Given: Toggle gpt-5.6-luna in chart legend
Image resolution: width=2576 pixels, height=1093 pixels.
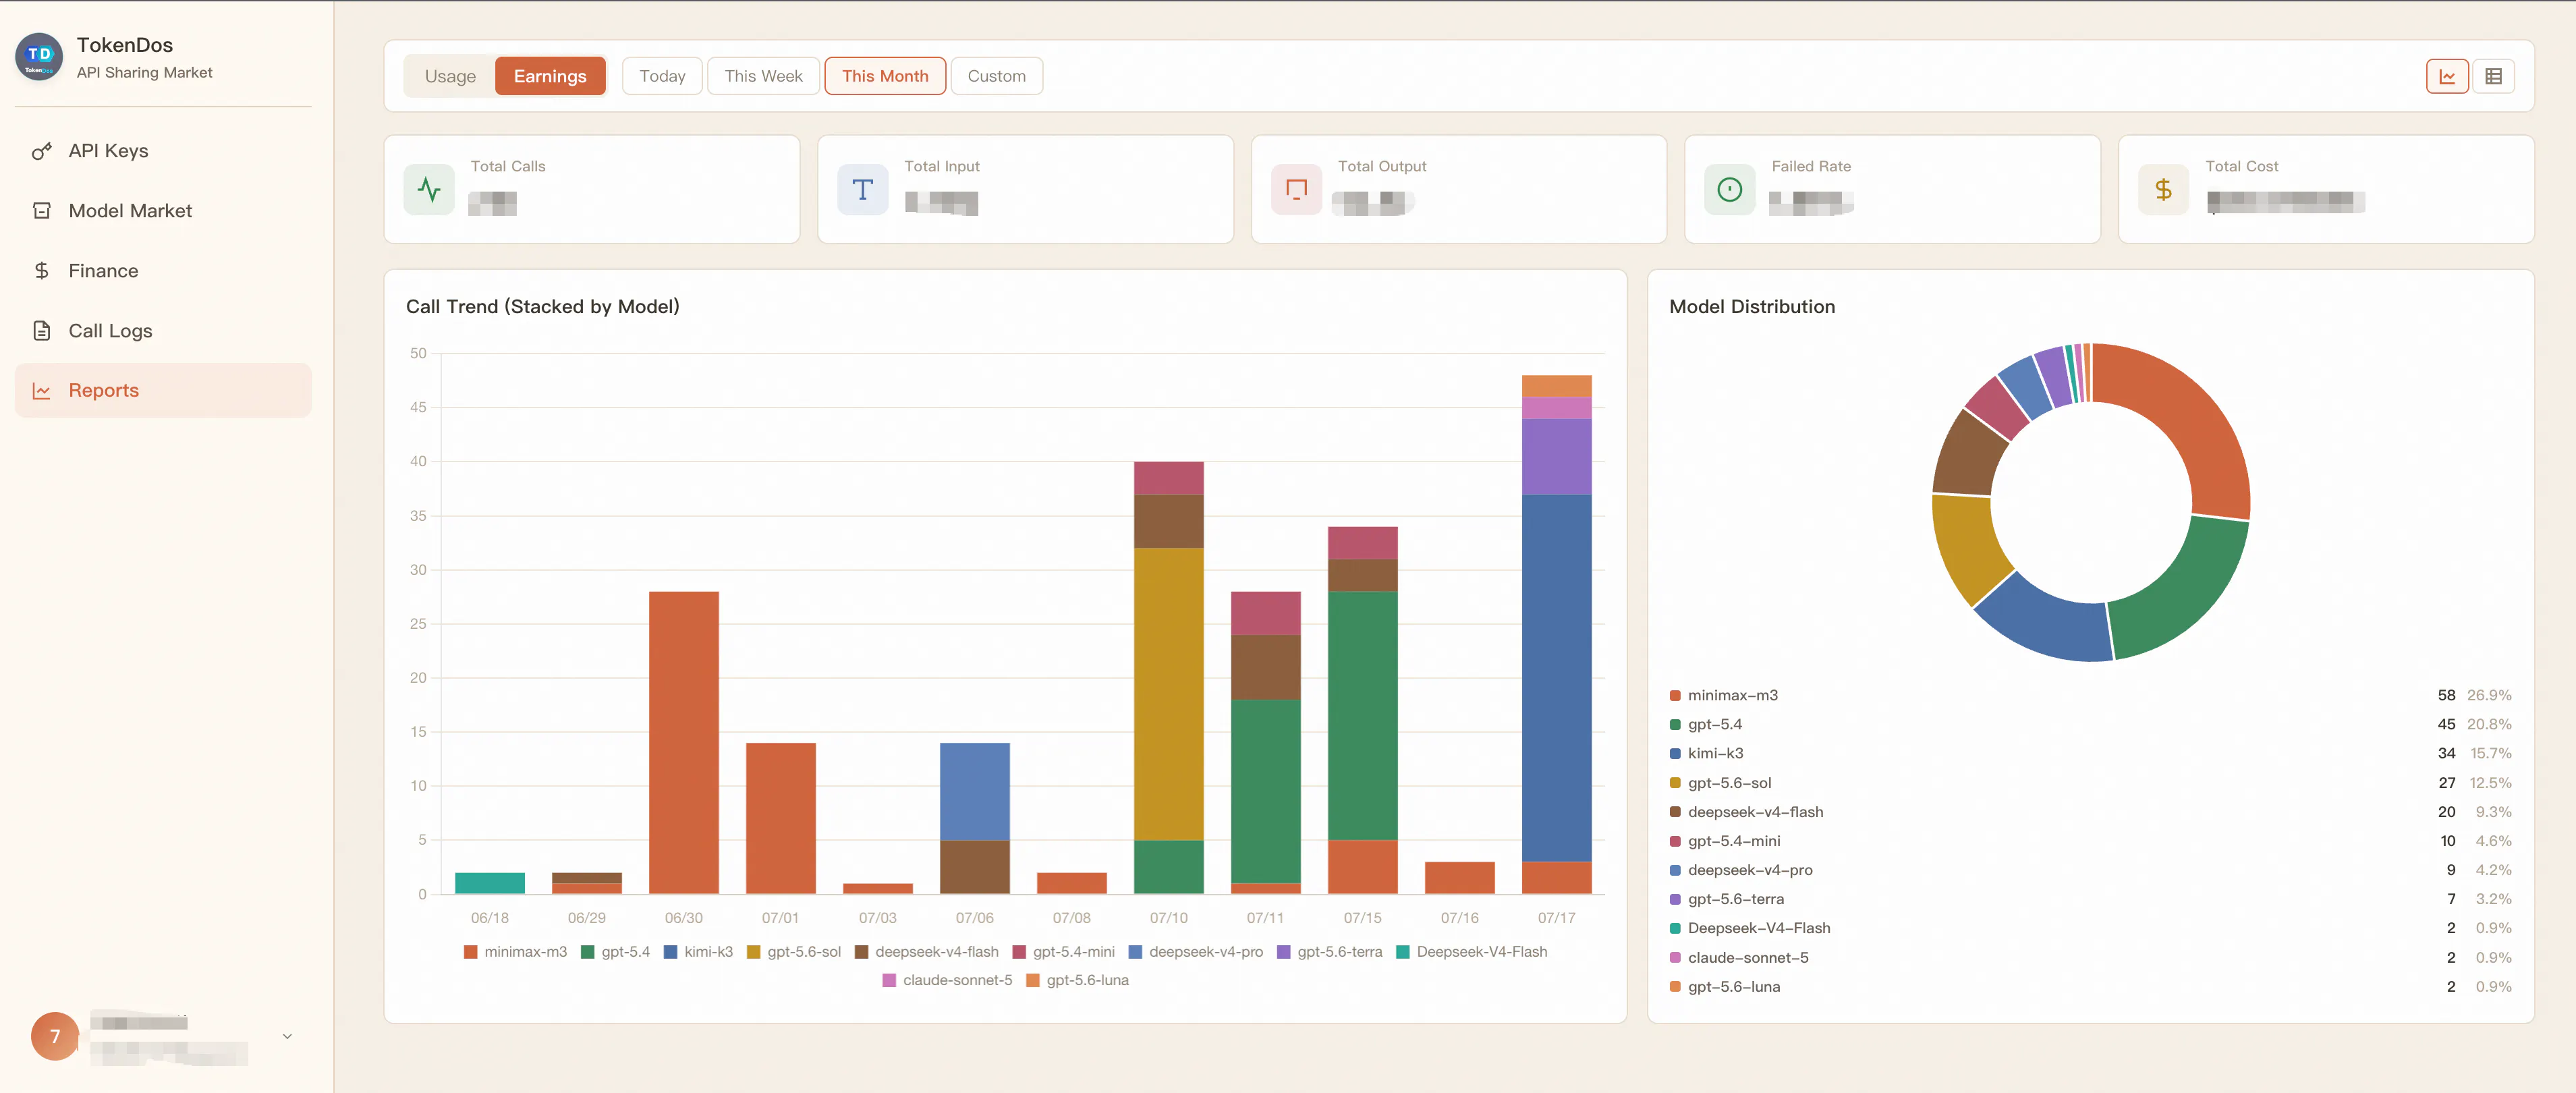Looking at the screenshot, I should [x=1077, y=980].
